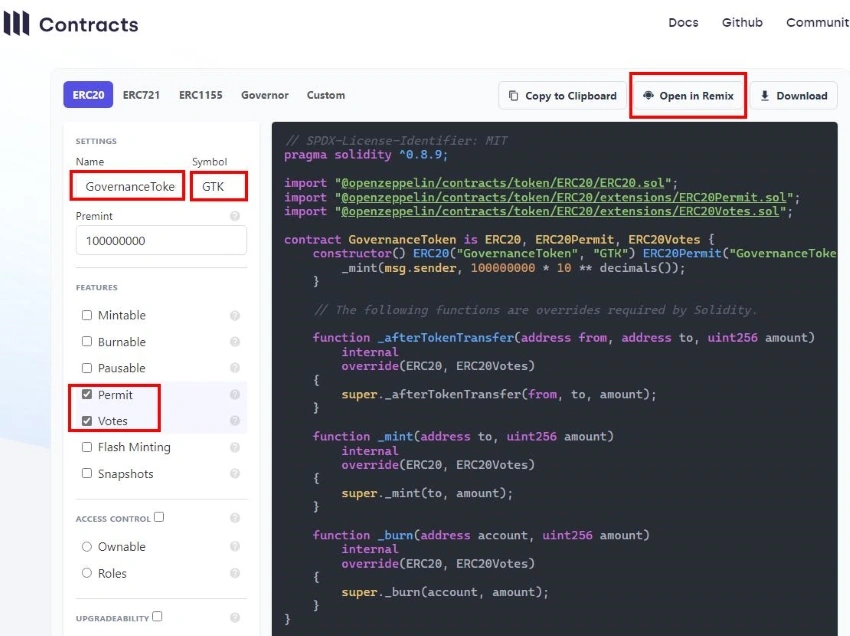The height and width of the screenshot is (636, 850).
Task: Switch to the Governor tab
Action: (x=265, y=95)
